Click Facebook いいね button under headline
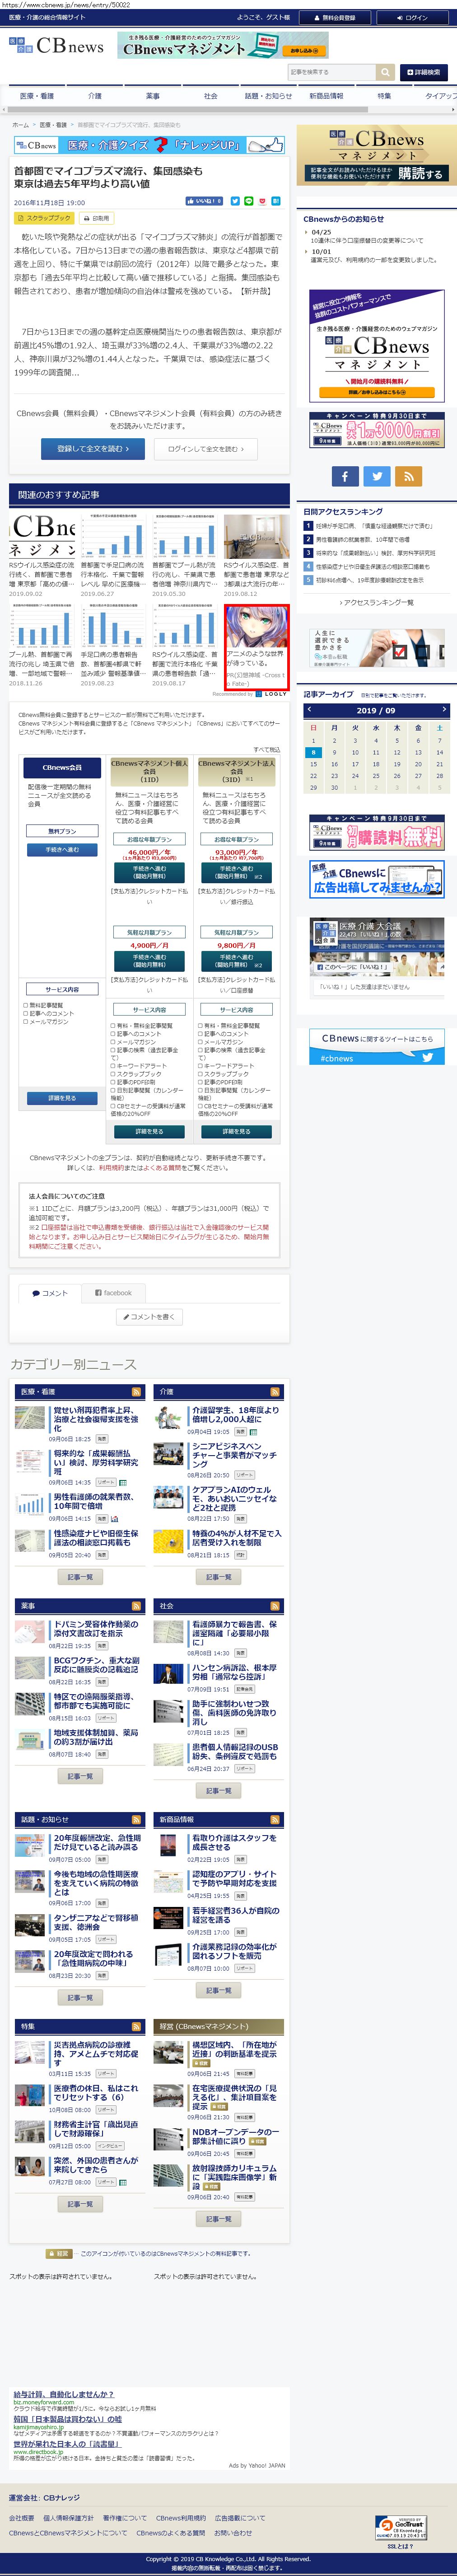Screen dimensions: 457x2576 point(205,201)
